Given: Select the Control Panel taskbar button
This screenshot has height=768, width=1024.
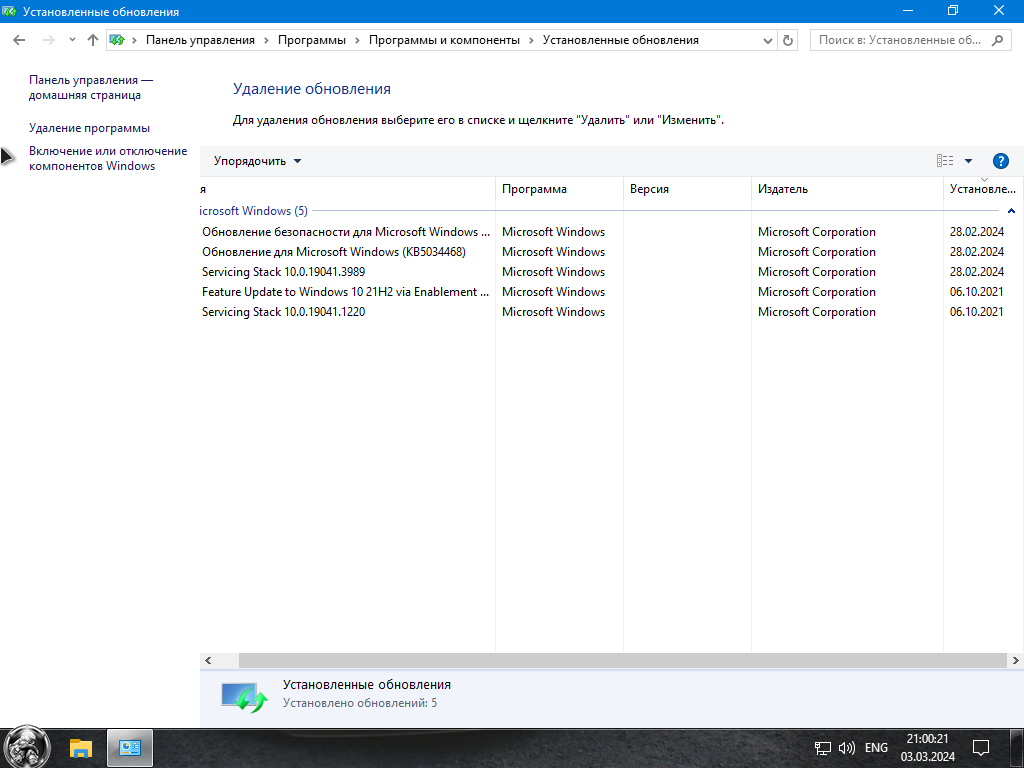Looking at the screenshot, I should coord(129,748).
